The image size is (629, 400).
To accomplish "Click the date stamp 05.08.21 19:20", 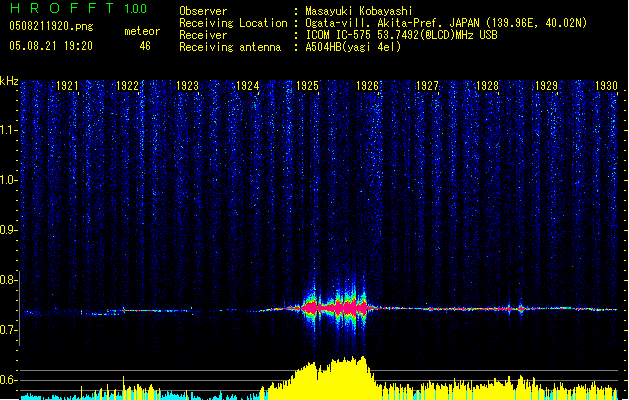I will [51, 46].
